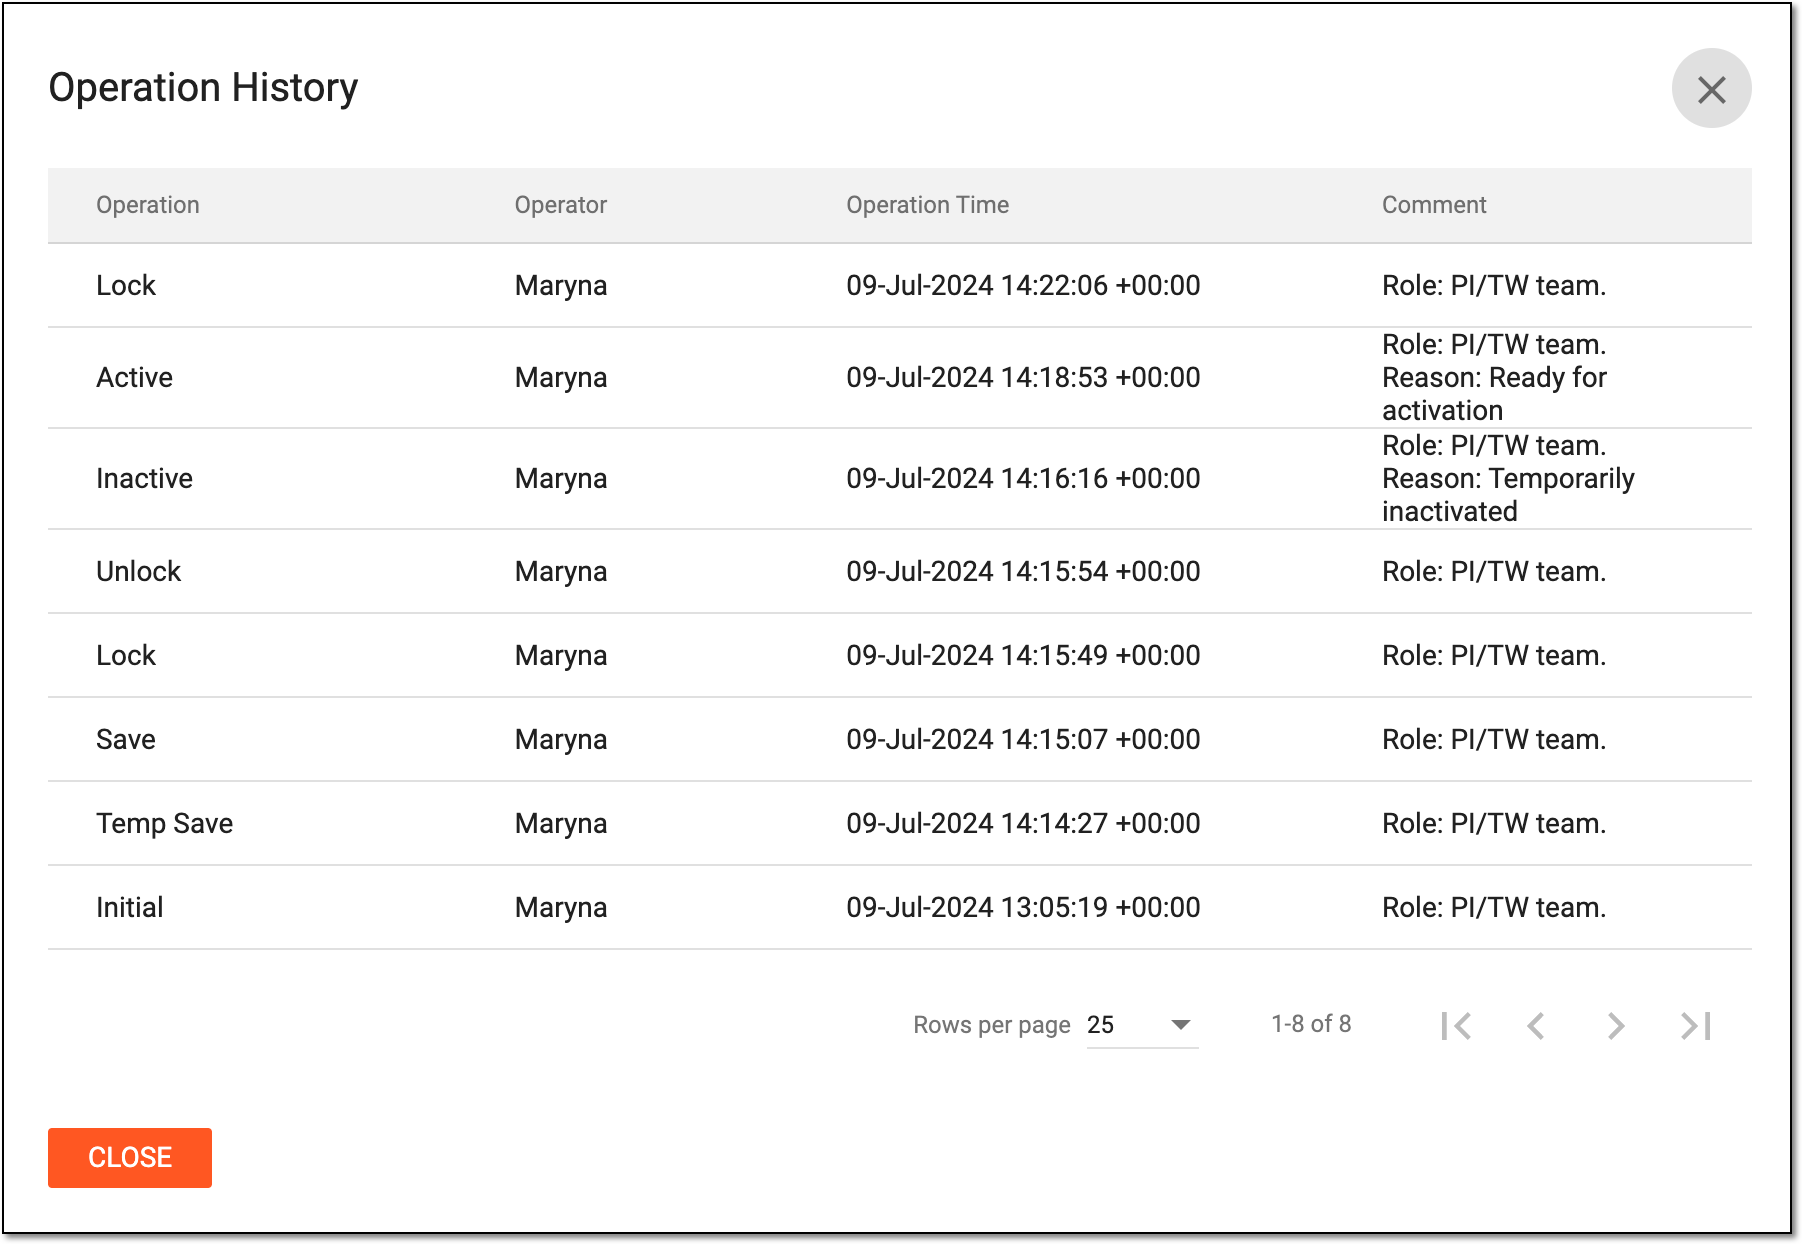
Task: Click the Operator column header
Action: click(561, 205)
